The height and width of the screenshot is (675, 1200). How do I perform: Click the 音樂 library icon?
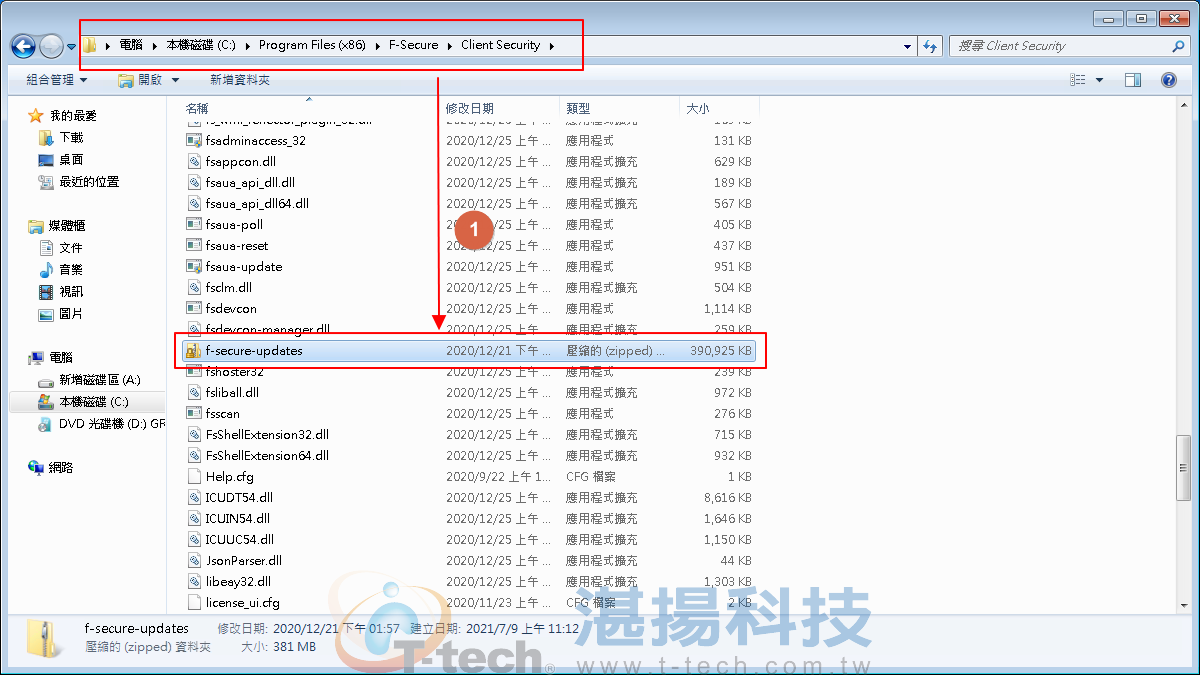tap(45, 270)
